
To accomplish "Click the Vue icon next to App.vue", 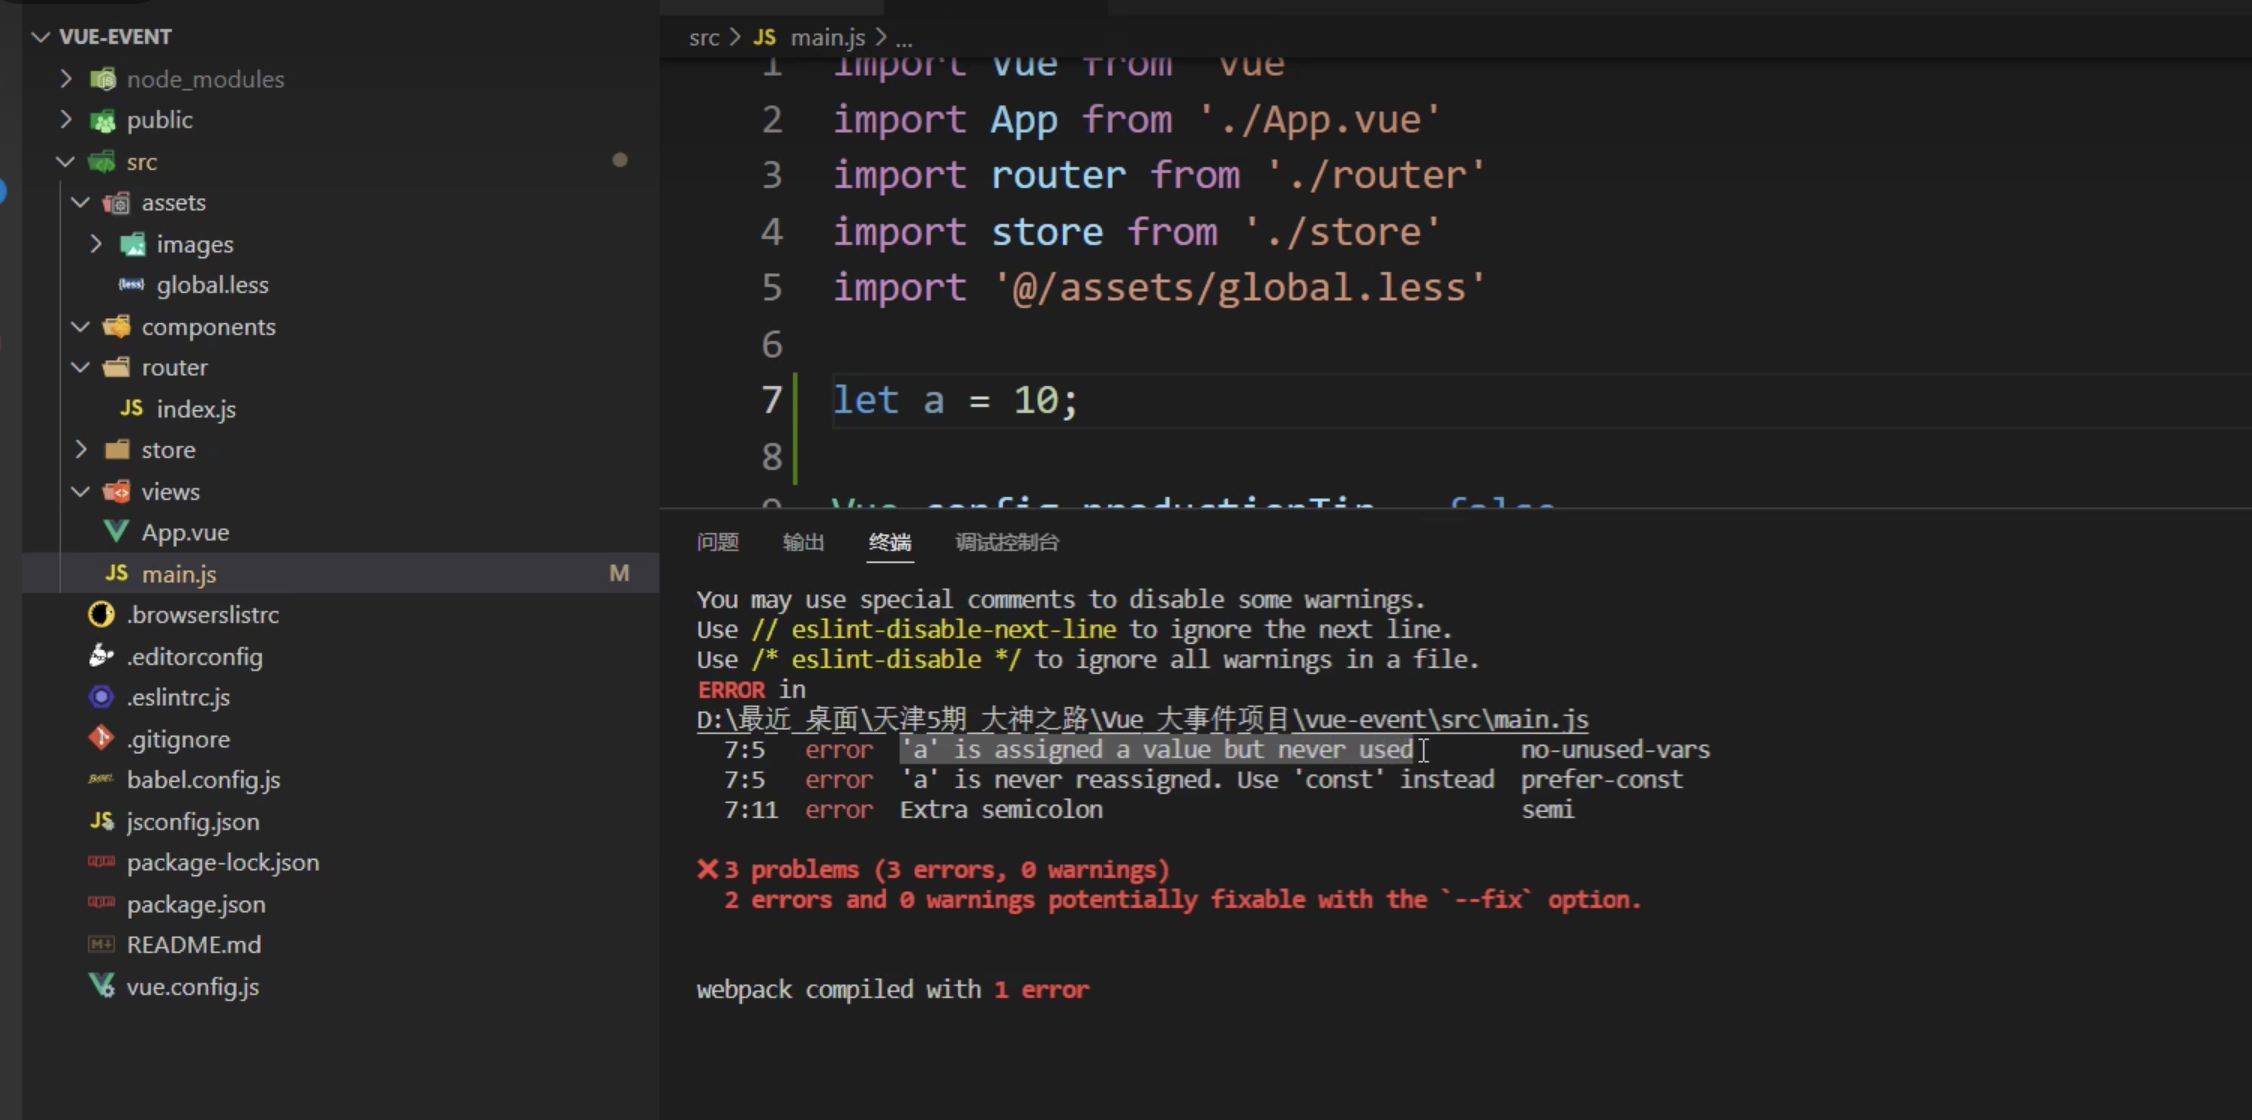I will pyautogui.click(x=116, y=532).
